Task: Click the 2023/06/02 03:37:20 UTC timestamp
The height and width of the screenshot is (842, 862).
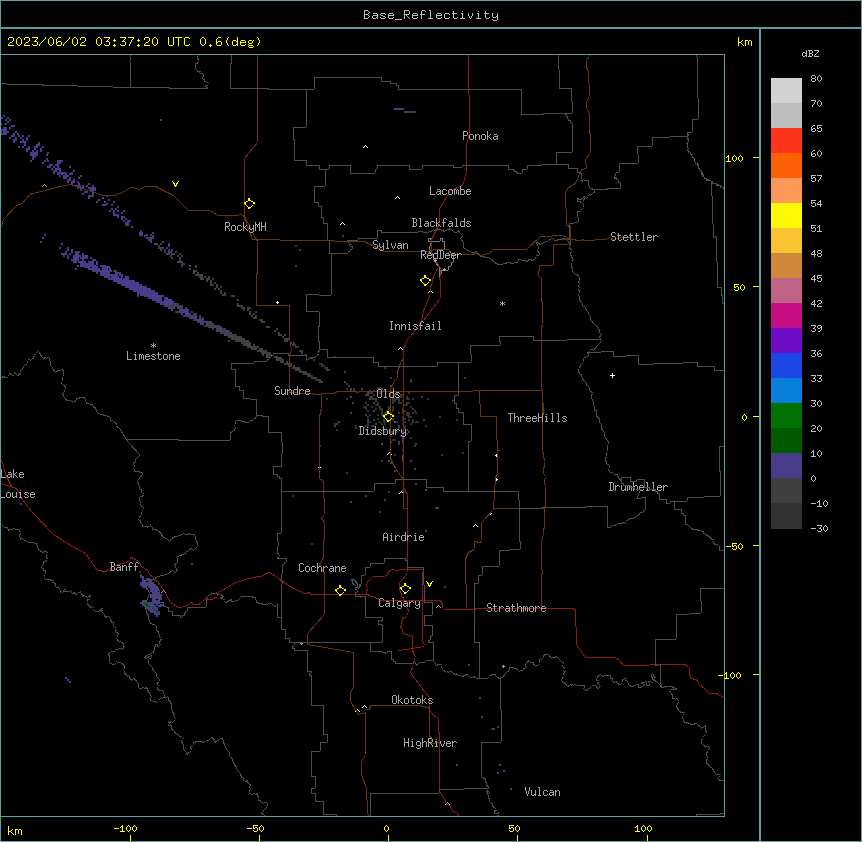Action: point(99,42)
